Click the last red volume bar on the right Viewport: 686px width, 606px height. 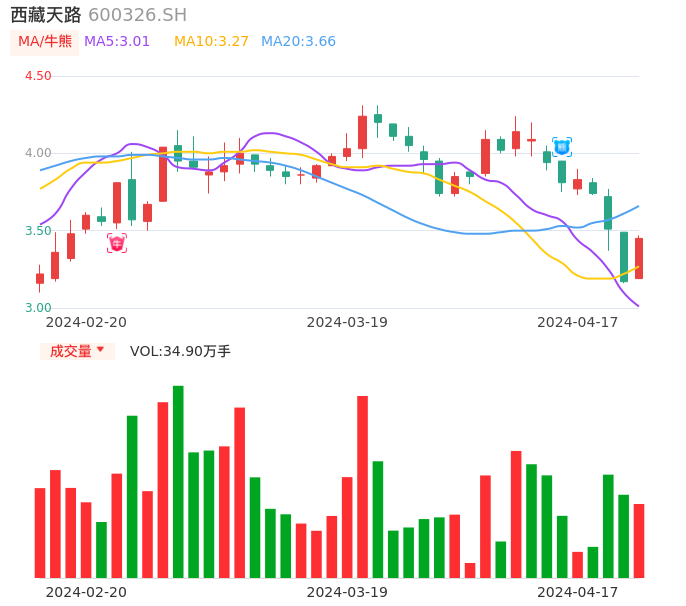[639, 540]
